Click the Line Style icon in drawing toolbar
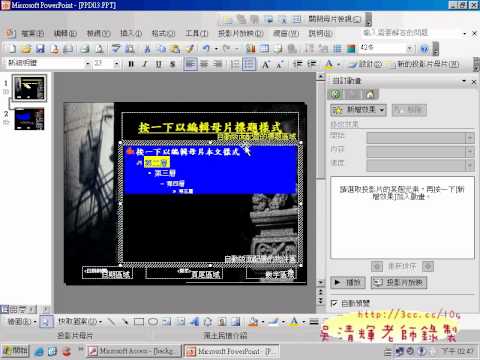 point(314,322)
